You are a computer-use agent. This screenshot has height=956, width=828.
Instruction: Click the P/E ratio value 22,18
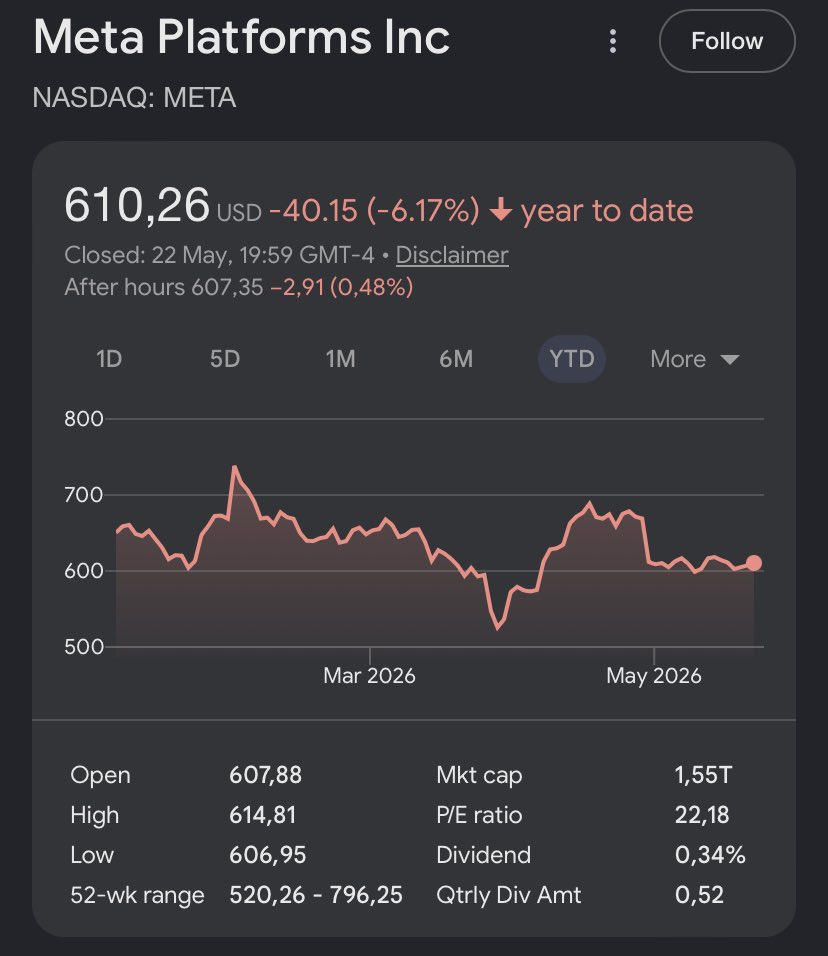[x=702, y=815]
